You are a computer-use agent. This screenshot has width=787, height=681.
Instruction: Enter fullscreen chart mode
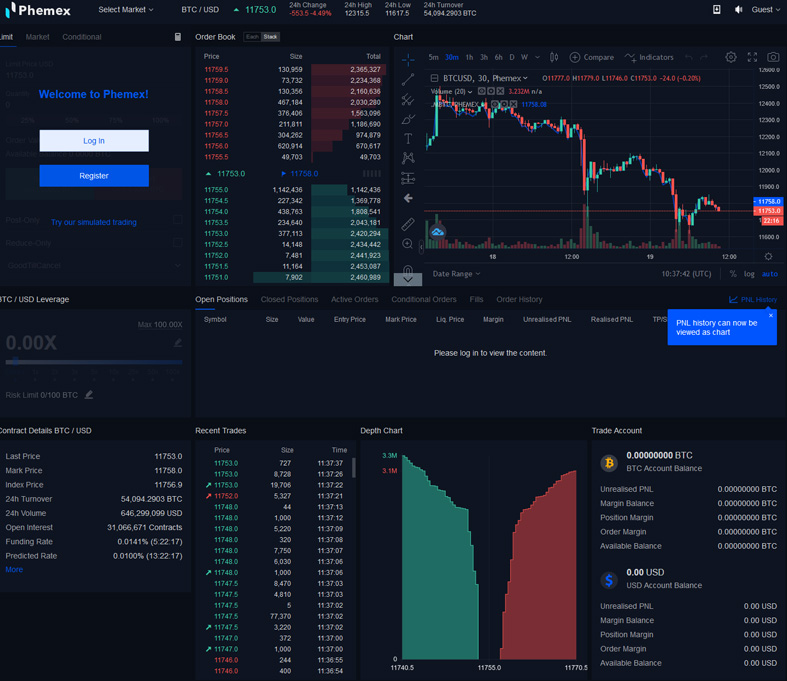pos(752,57)
